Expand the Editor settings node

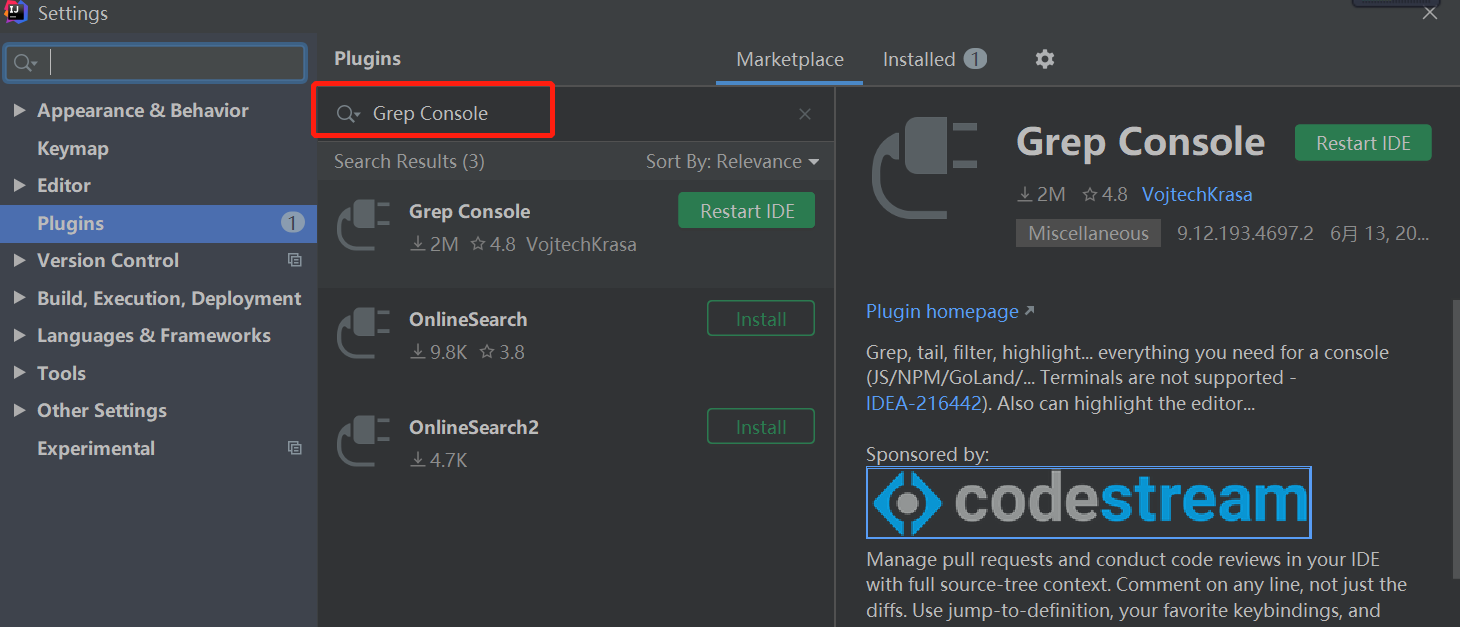(19, 185)
